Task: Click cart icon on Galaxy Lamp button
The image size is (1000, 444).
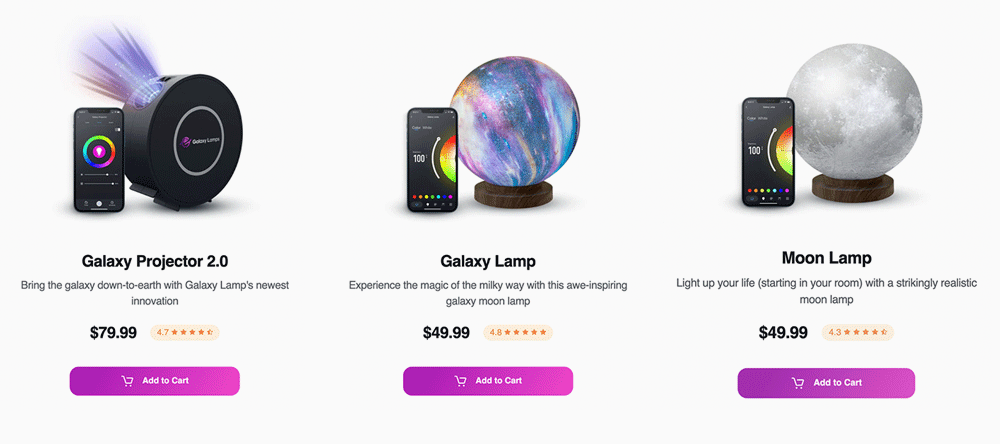Action: (460, 381)
